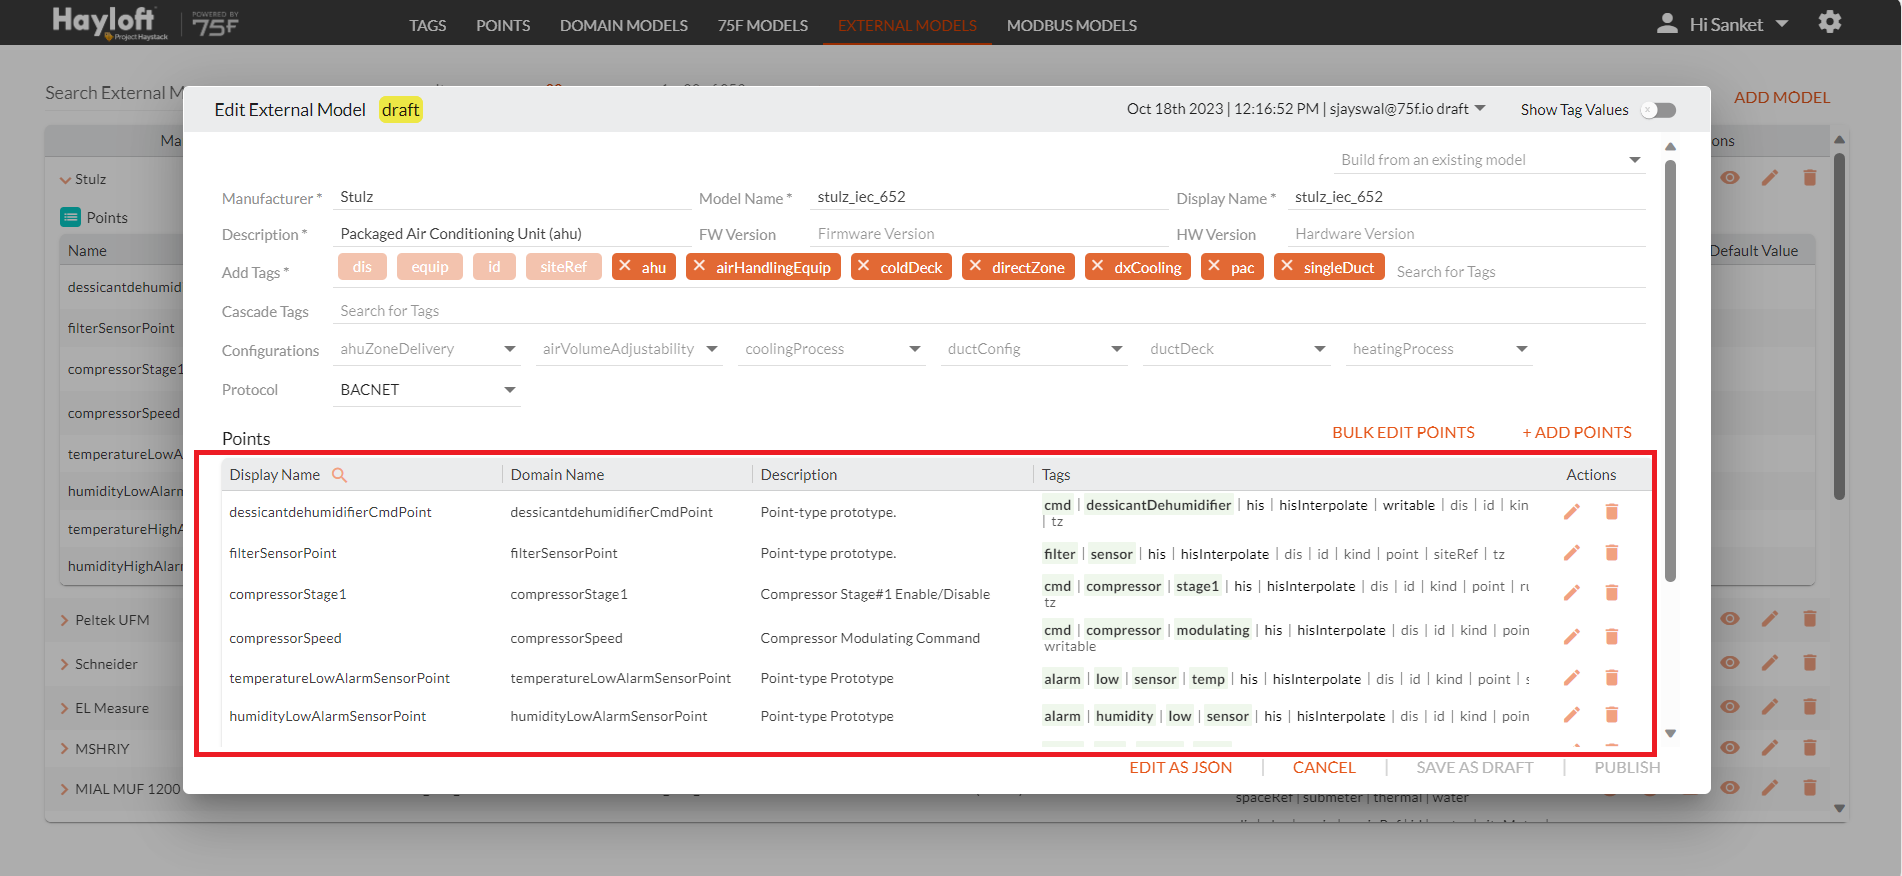Collapse the Stulz tree row
Image resolution: width=1902 pixels, height=876 pixels.
pos(66,180)
